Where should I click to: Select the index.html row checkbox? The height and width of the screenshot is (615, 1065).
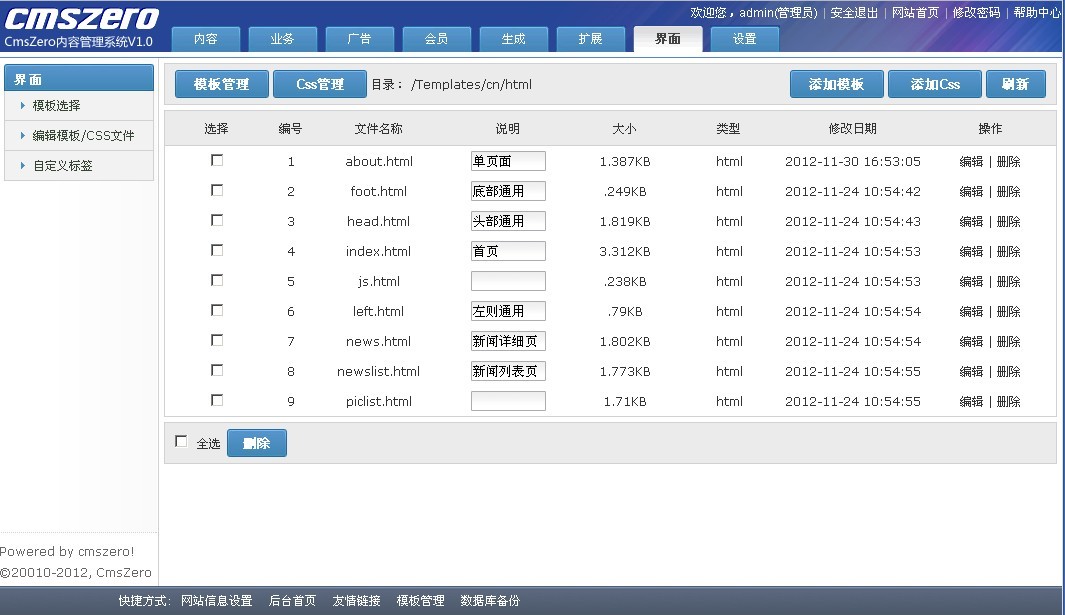click(217, 250)
